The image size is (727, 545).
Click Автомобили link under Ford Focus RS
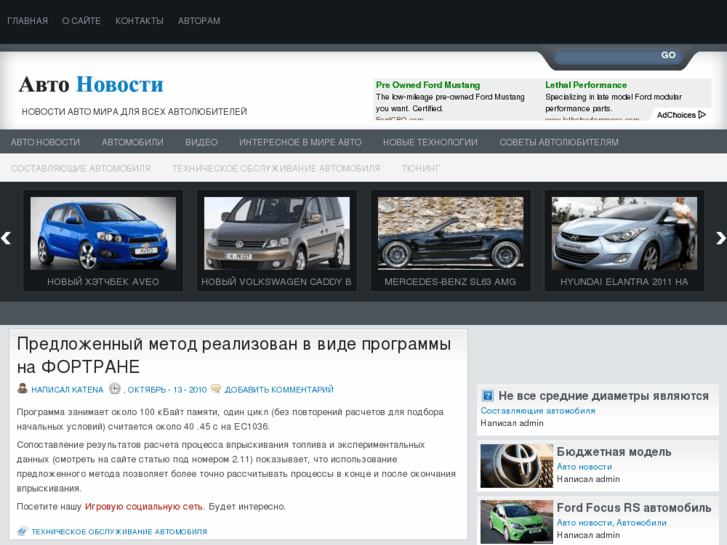(641, 523)
